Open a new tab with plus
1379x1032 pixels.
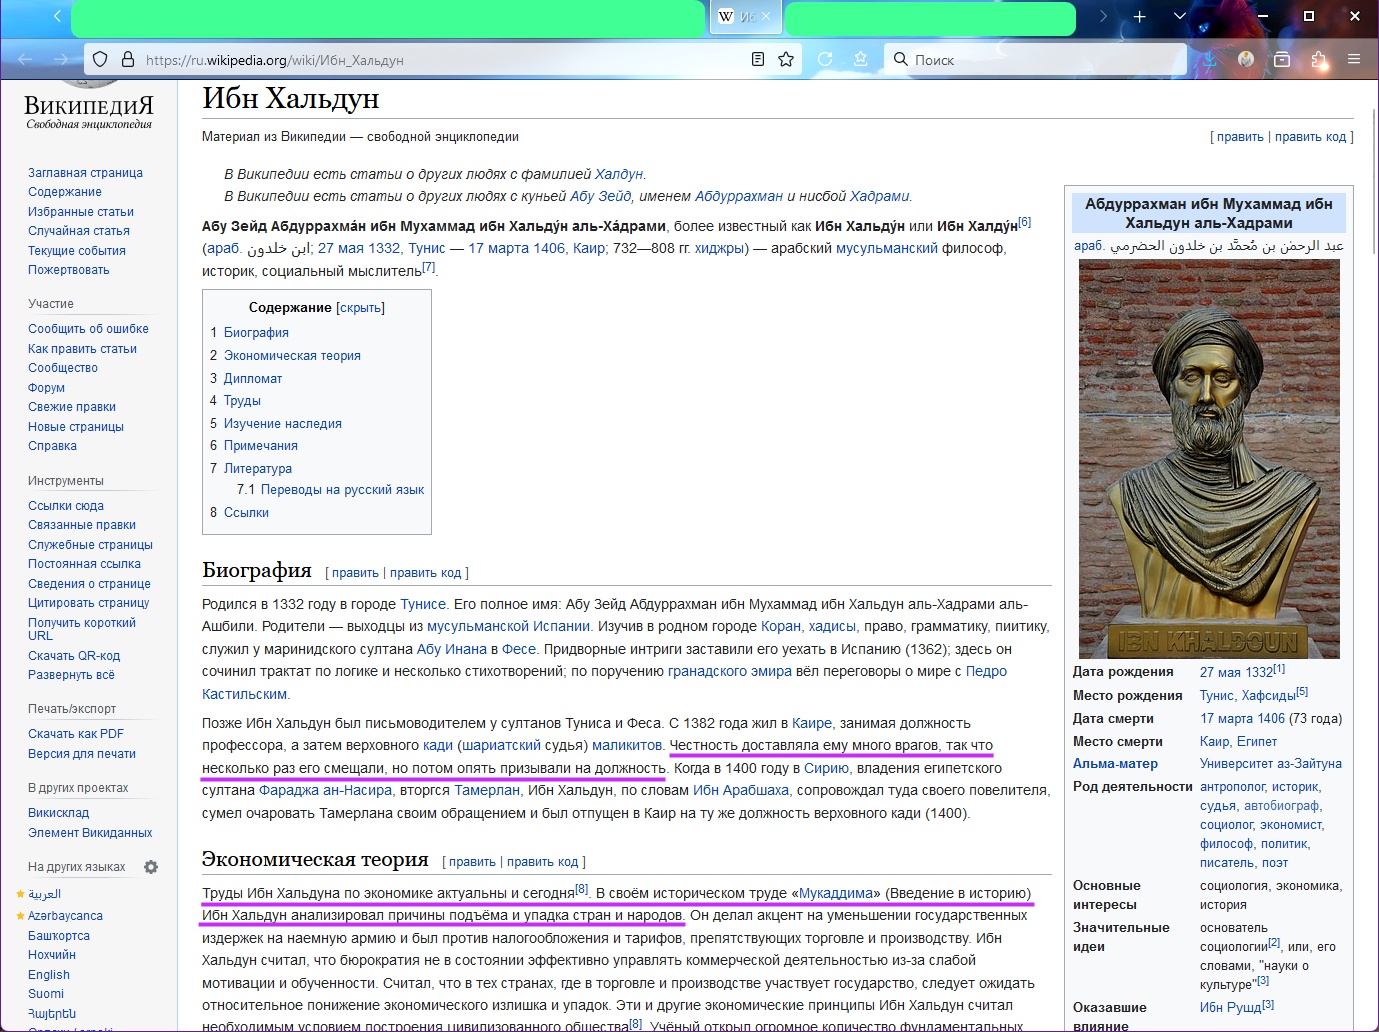(1139, 17)
